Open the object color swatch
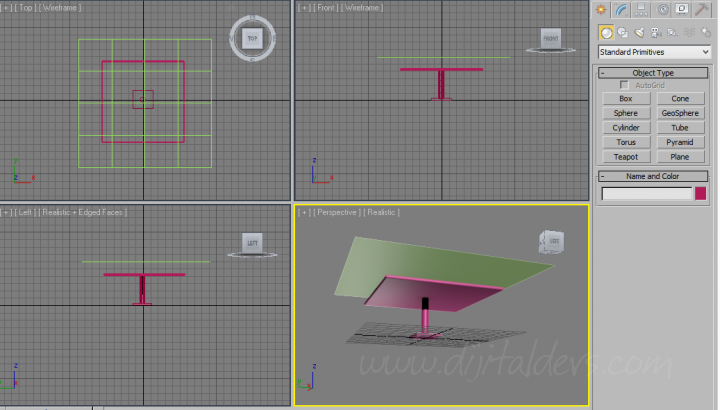Screen dimensions: 720x410 701,194
